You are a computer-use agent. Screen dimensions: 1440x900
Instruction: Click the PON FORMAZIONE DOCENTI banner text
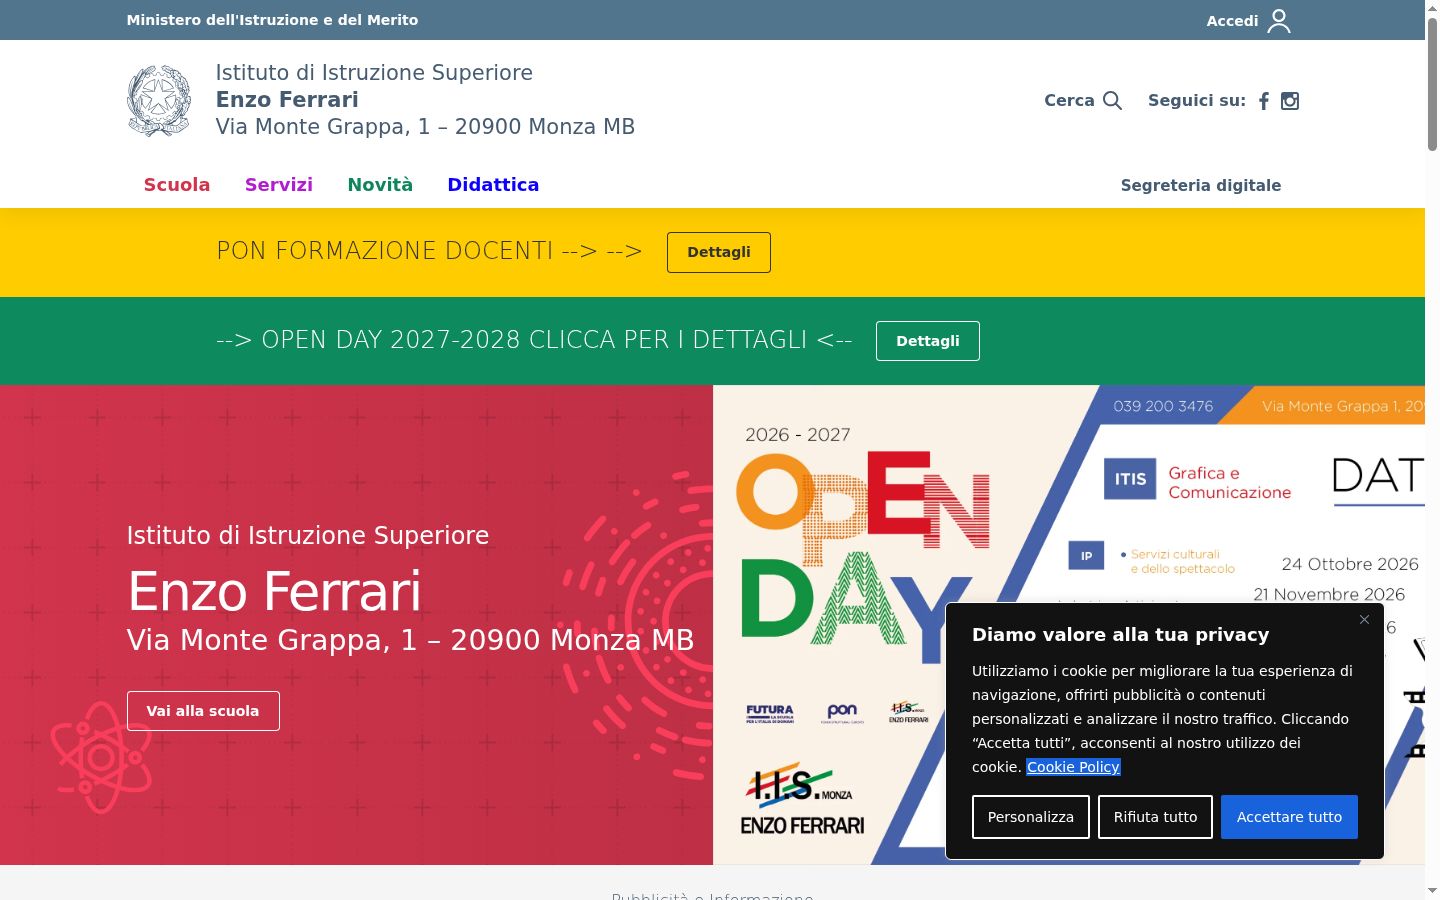(x=429, y=251)
